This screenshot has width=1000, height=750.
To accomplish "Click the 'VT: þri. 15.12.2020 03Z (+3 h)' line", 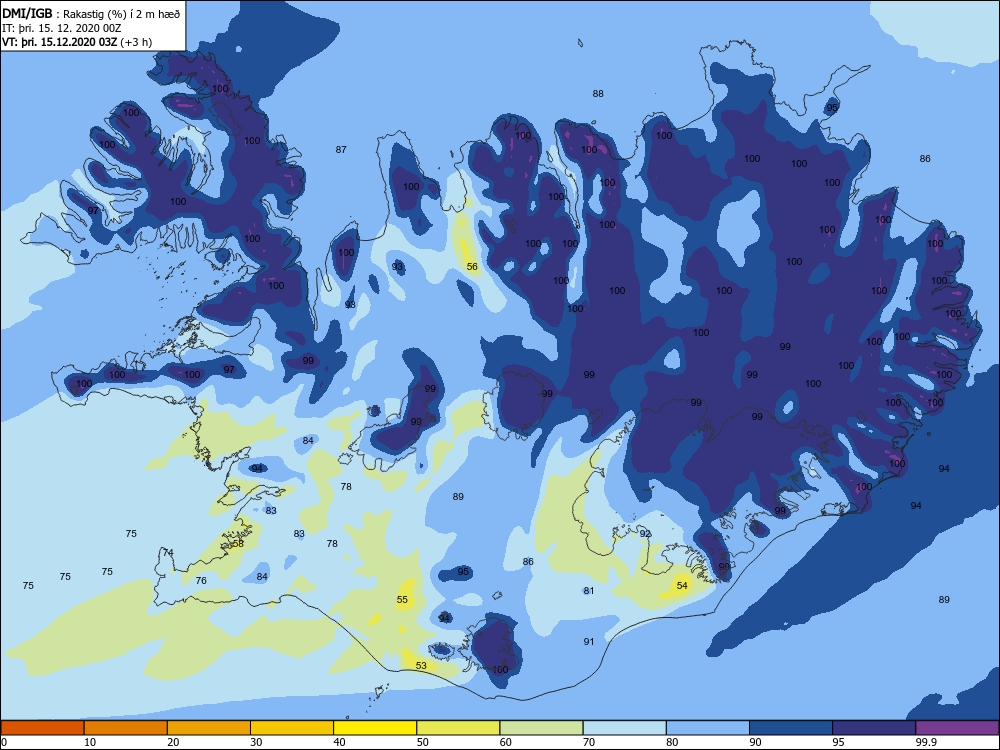I will click(77, 42).
